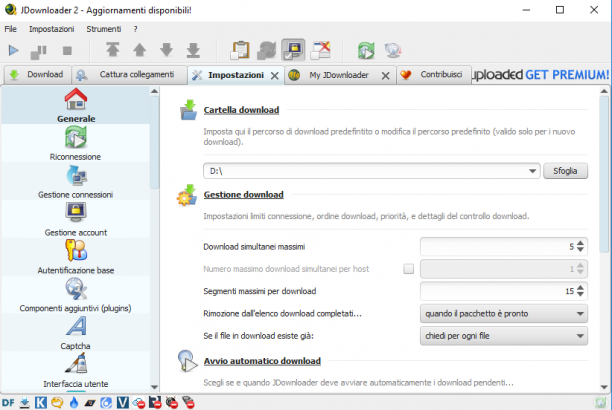Stop all downloads with the square icon

pyautogui.click(x=67, y=50)
